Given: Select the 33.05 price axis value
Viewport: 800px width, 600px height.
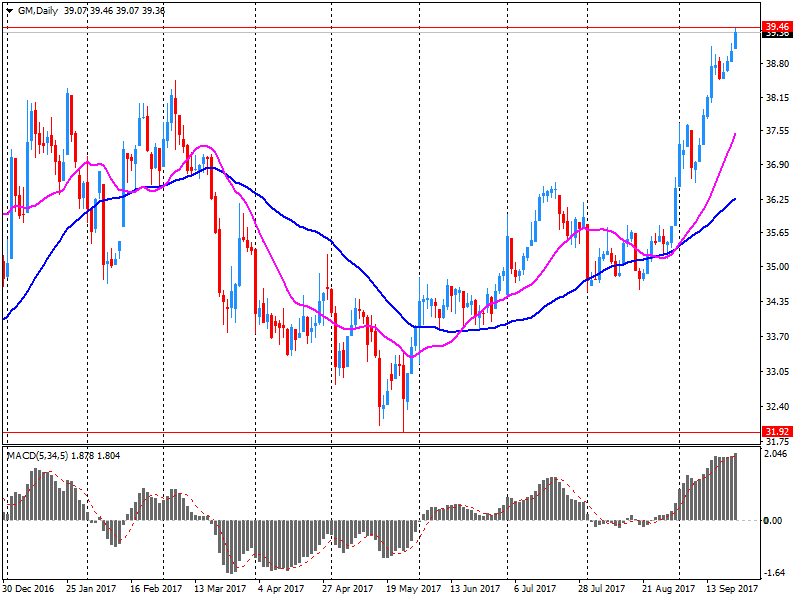Looking at the screenshot, I should tap(778, 372).
